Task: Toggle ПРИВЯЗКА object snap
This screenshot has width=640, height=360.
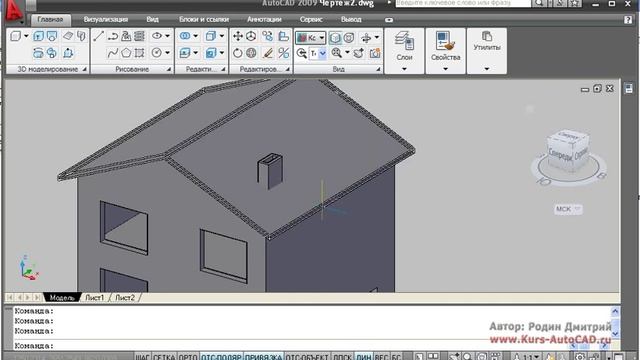Action: 264,357
